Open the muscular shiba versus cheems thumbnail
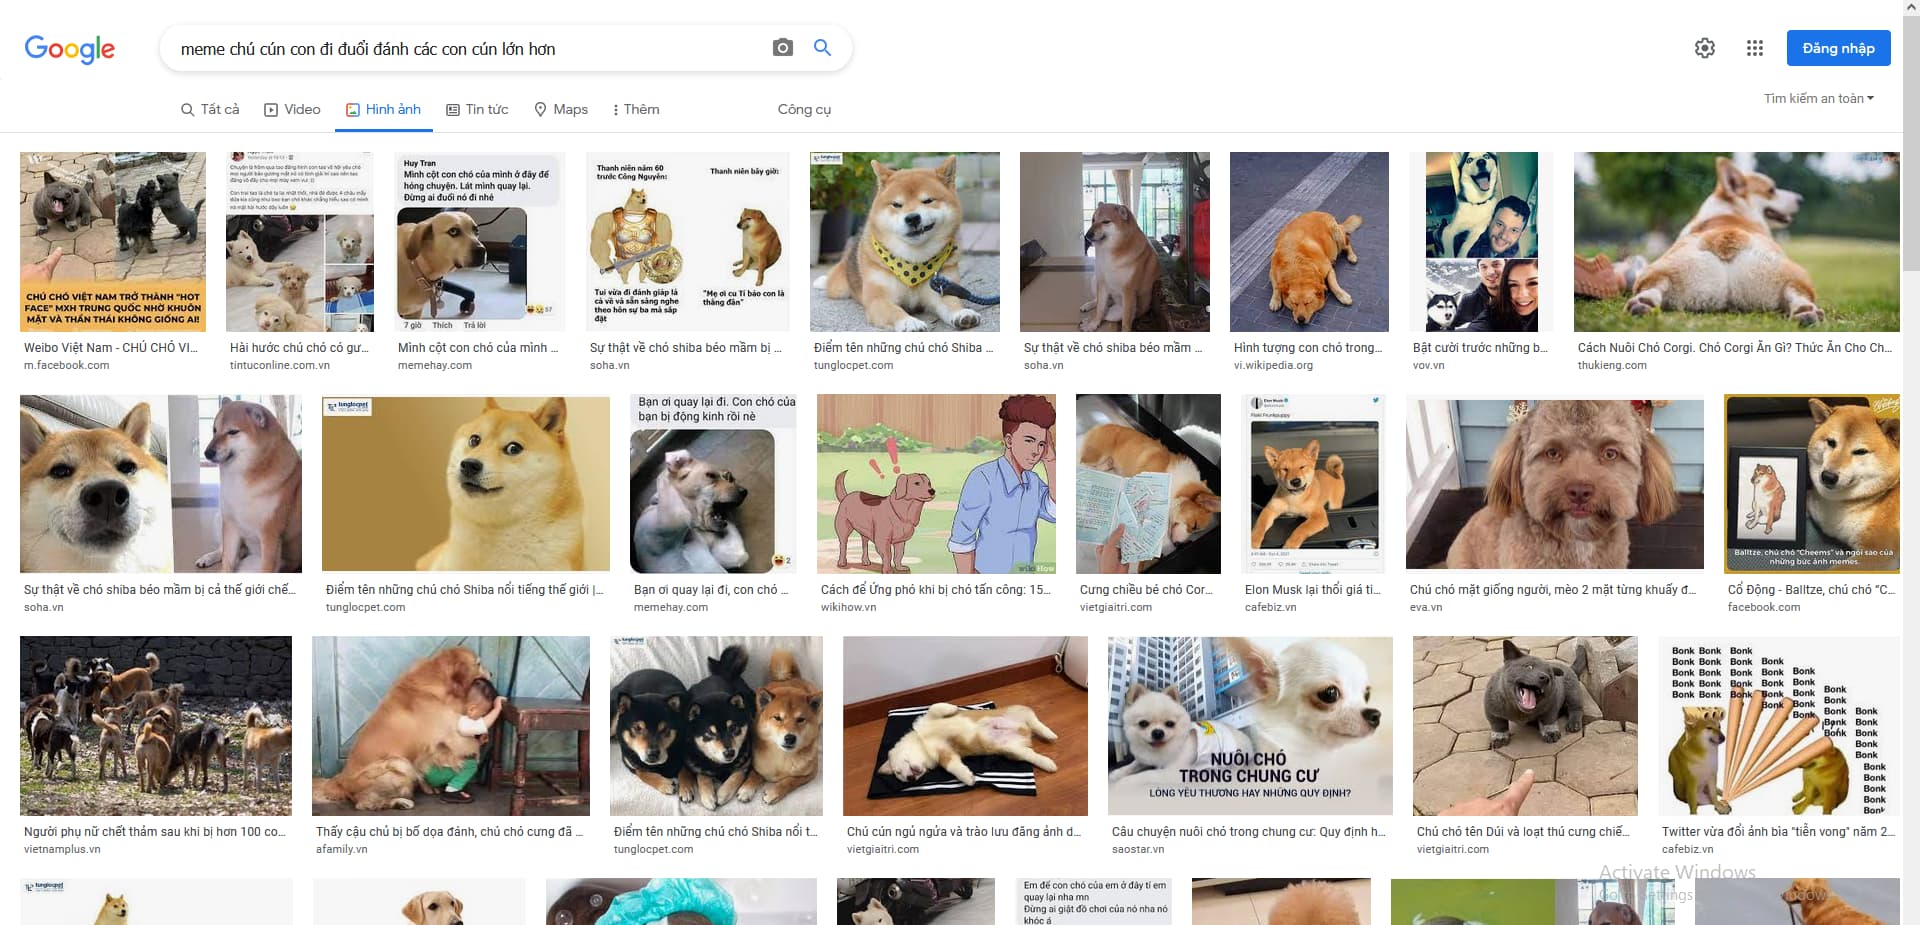The height and width of the screenshot is (925, 1920). coord(688,242)
